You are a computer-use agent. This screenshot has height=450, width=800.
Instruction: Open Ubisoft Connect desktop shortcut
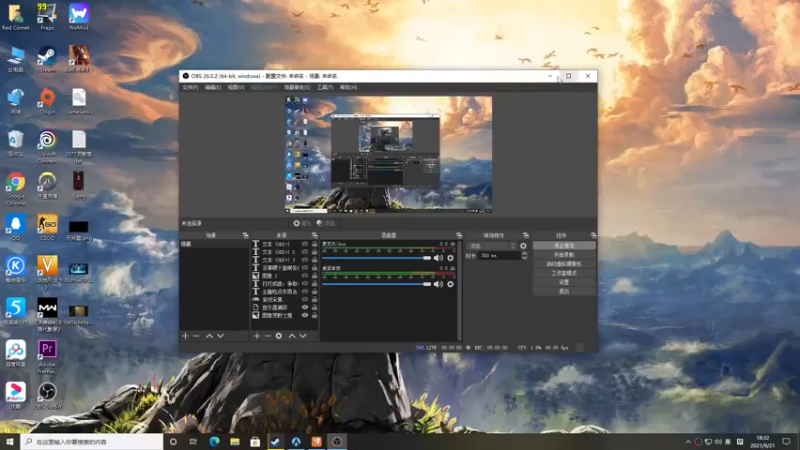(47, 146)
